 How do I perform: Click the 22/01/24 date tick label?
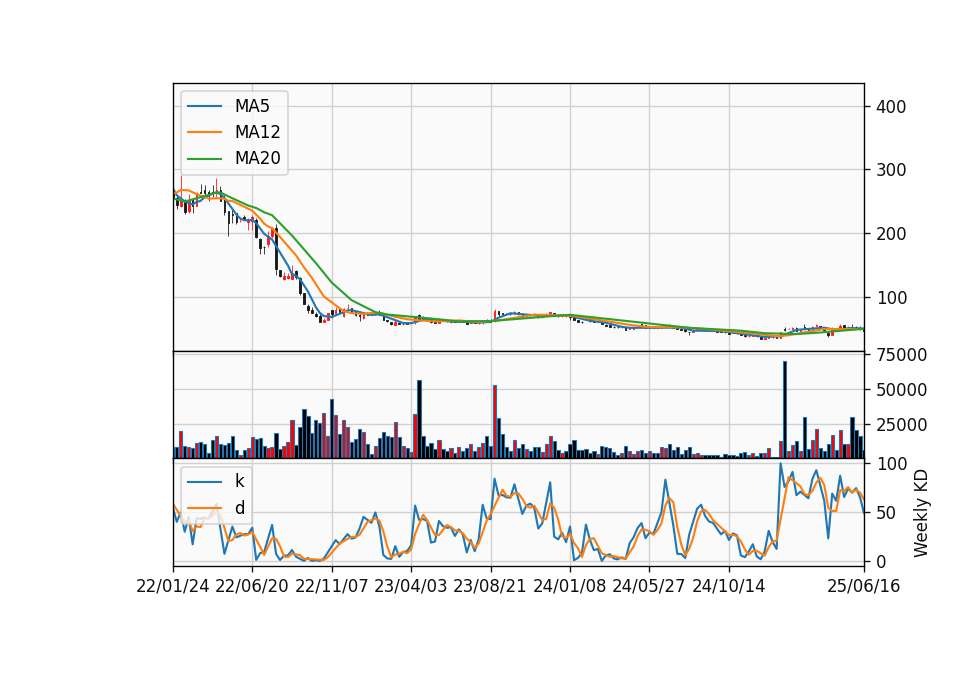(x=173, y=586)
